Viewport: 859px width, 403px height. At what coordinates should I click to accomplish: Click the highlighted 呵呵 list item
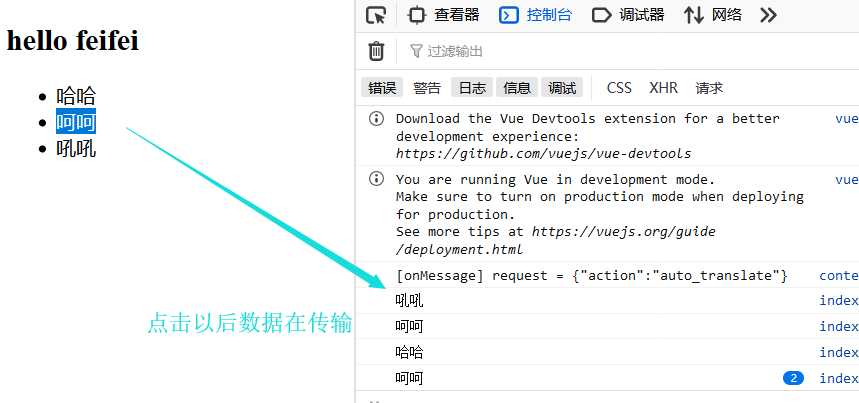pyautogui.click(x=76, y=122)
